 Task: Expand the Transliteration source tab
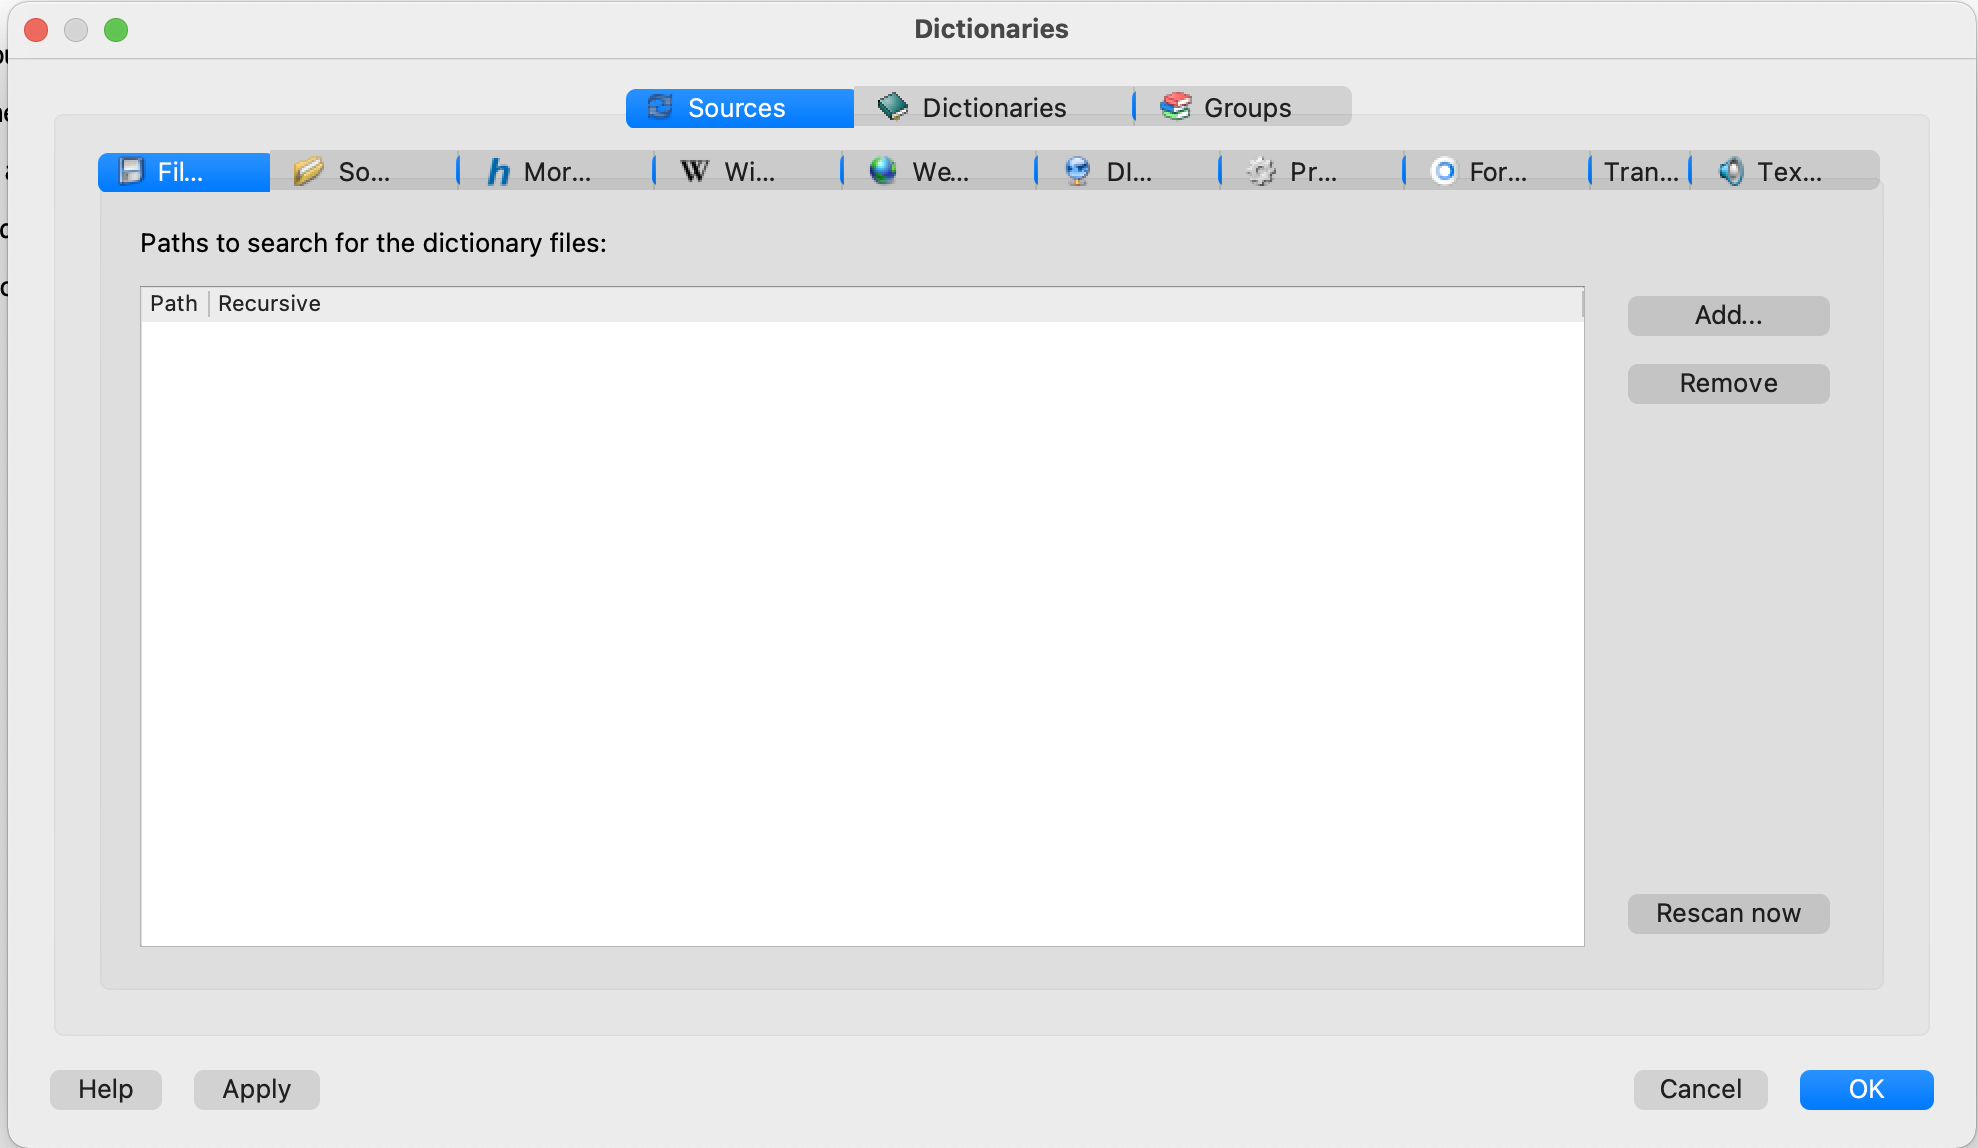click(1643, 169)
